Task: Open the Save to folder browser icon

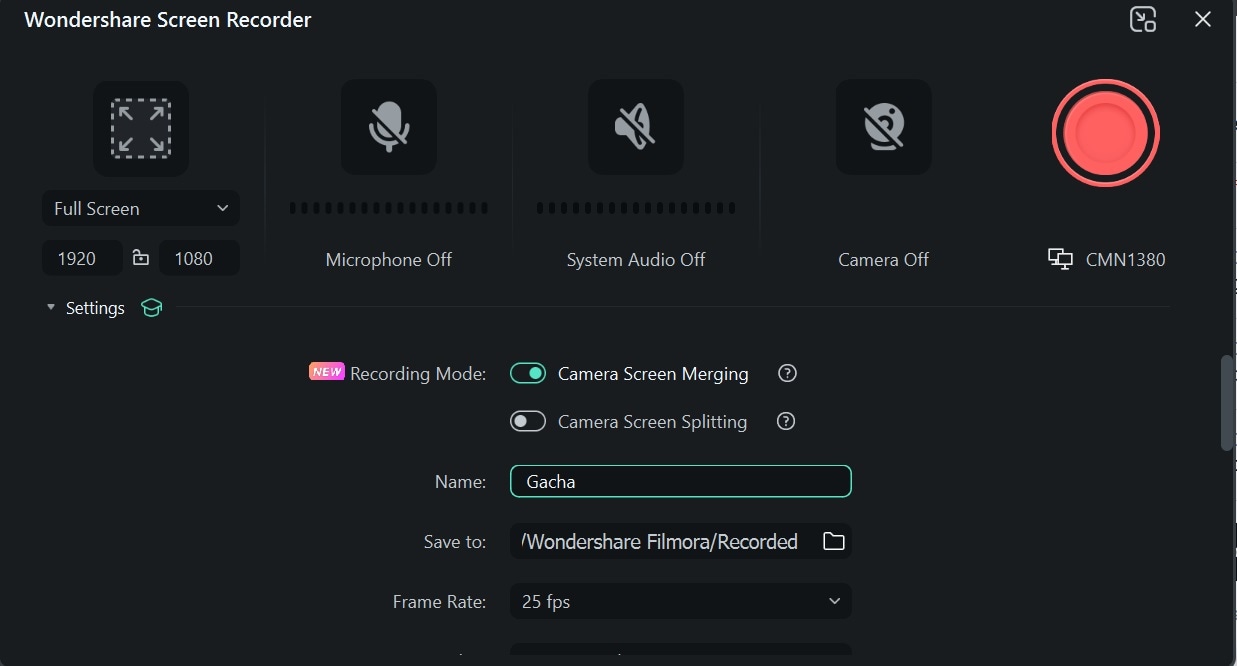Action: pos(833,541)
